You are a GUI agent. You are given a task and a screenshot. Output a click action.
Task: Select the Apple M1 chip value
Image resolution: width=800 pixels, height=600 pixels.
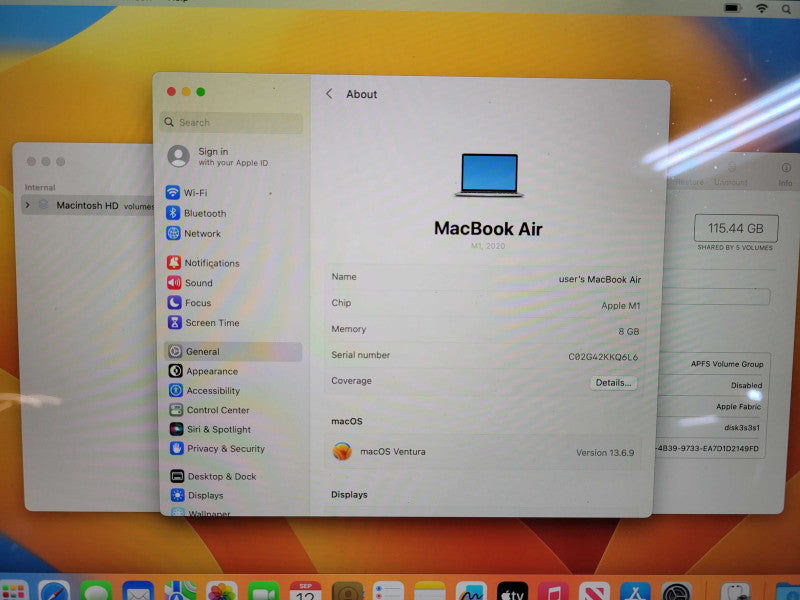click(x=620, y=305)
